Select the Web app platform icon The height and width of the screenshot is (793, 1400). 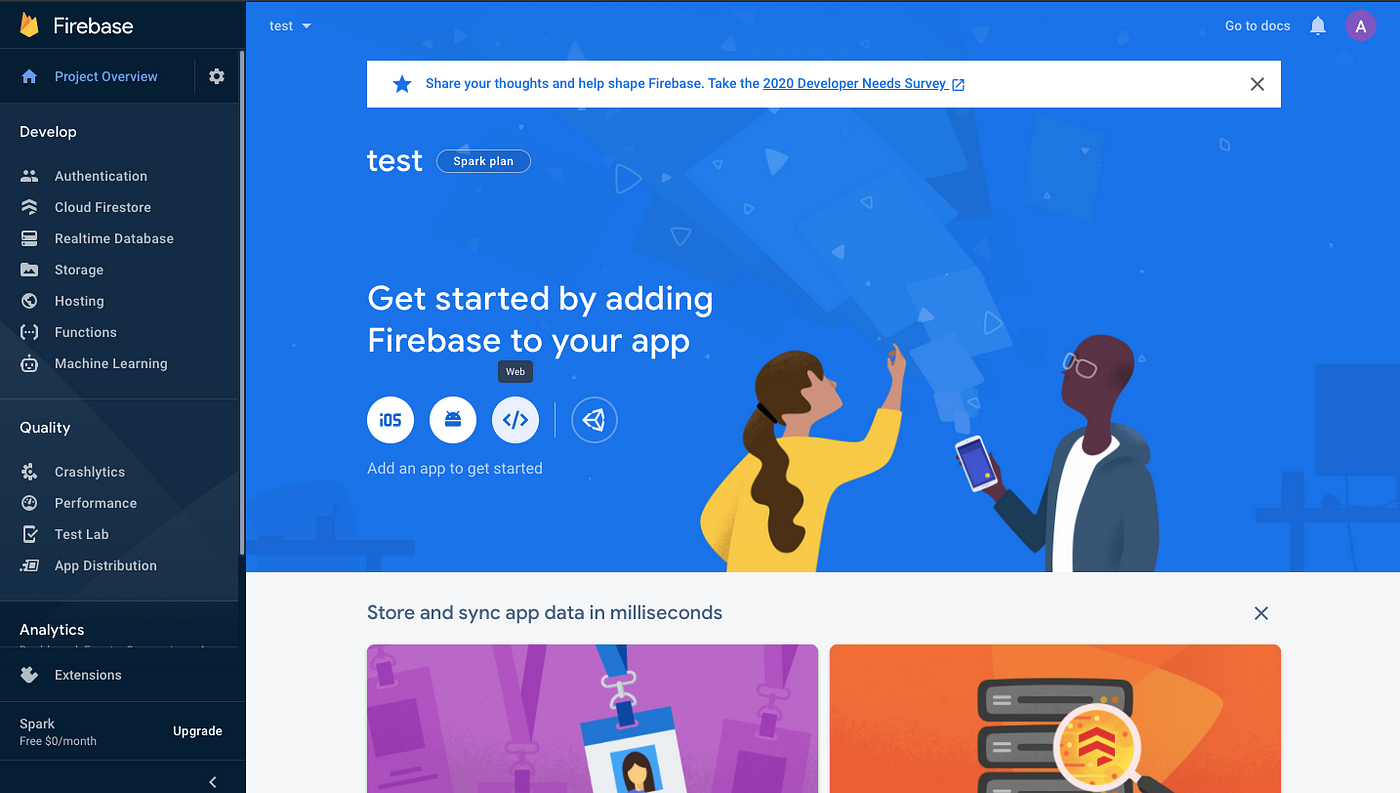tap(515, 420)
